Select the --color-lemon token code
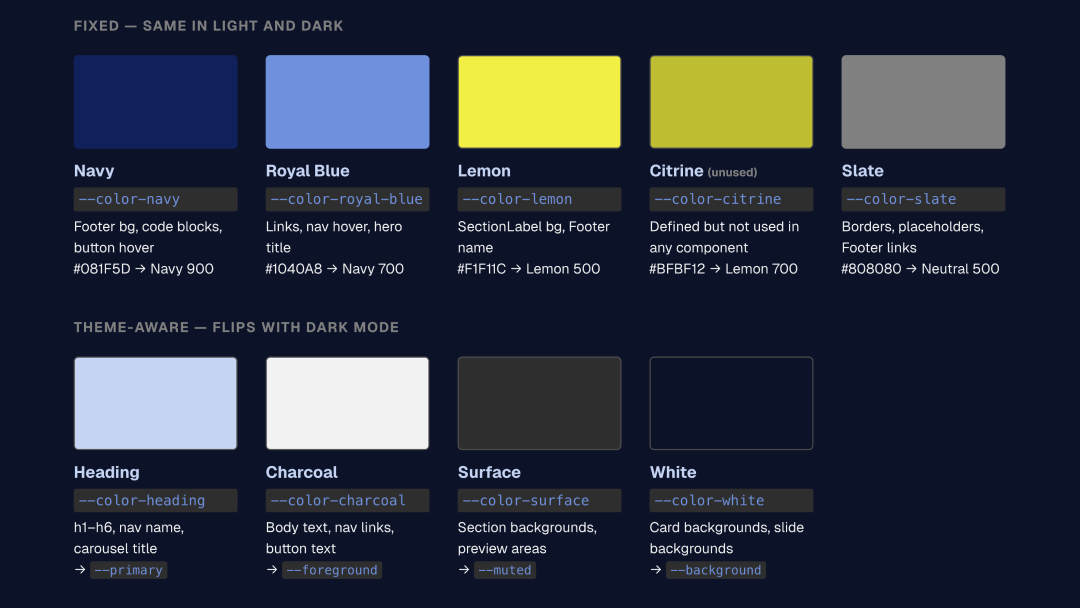This screenshot has height=608, width=1080. (x=539, y=199)
